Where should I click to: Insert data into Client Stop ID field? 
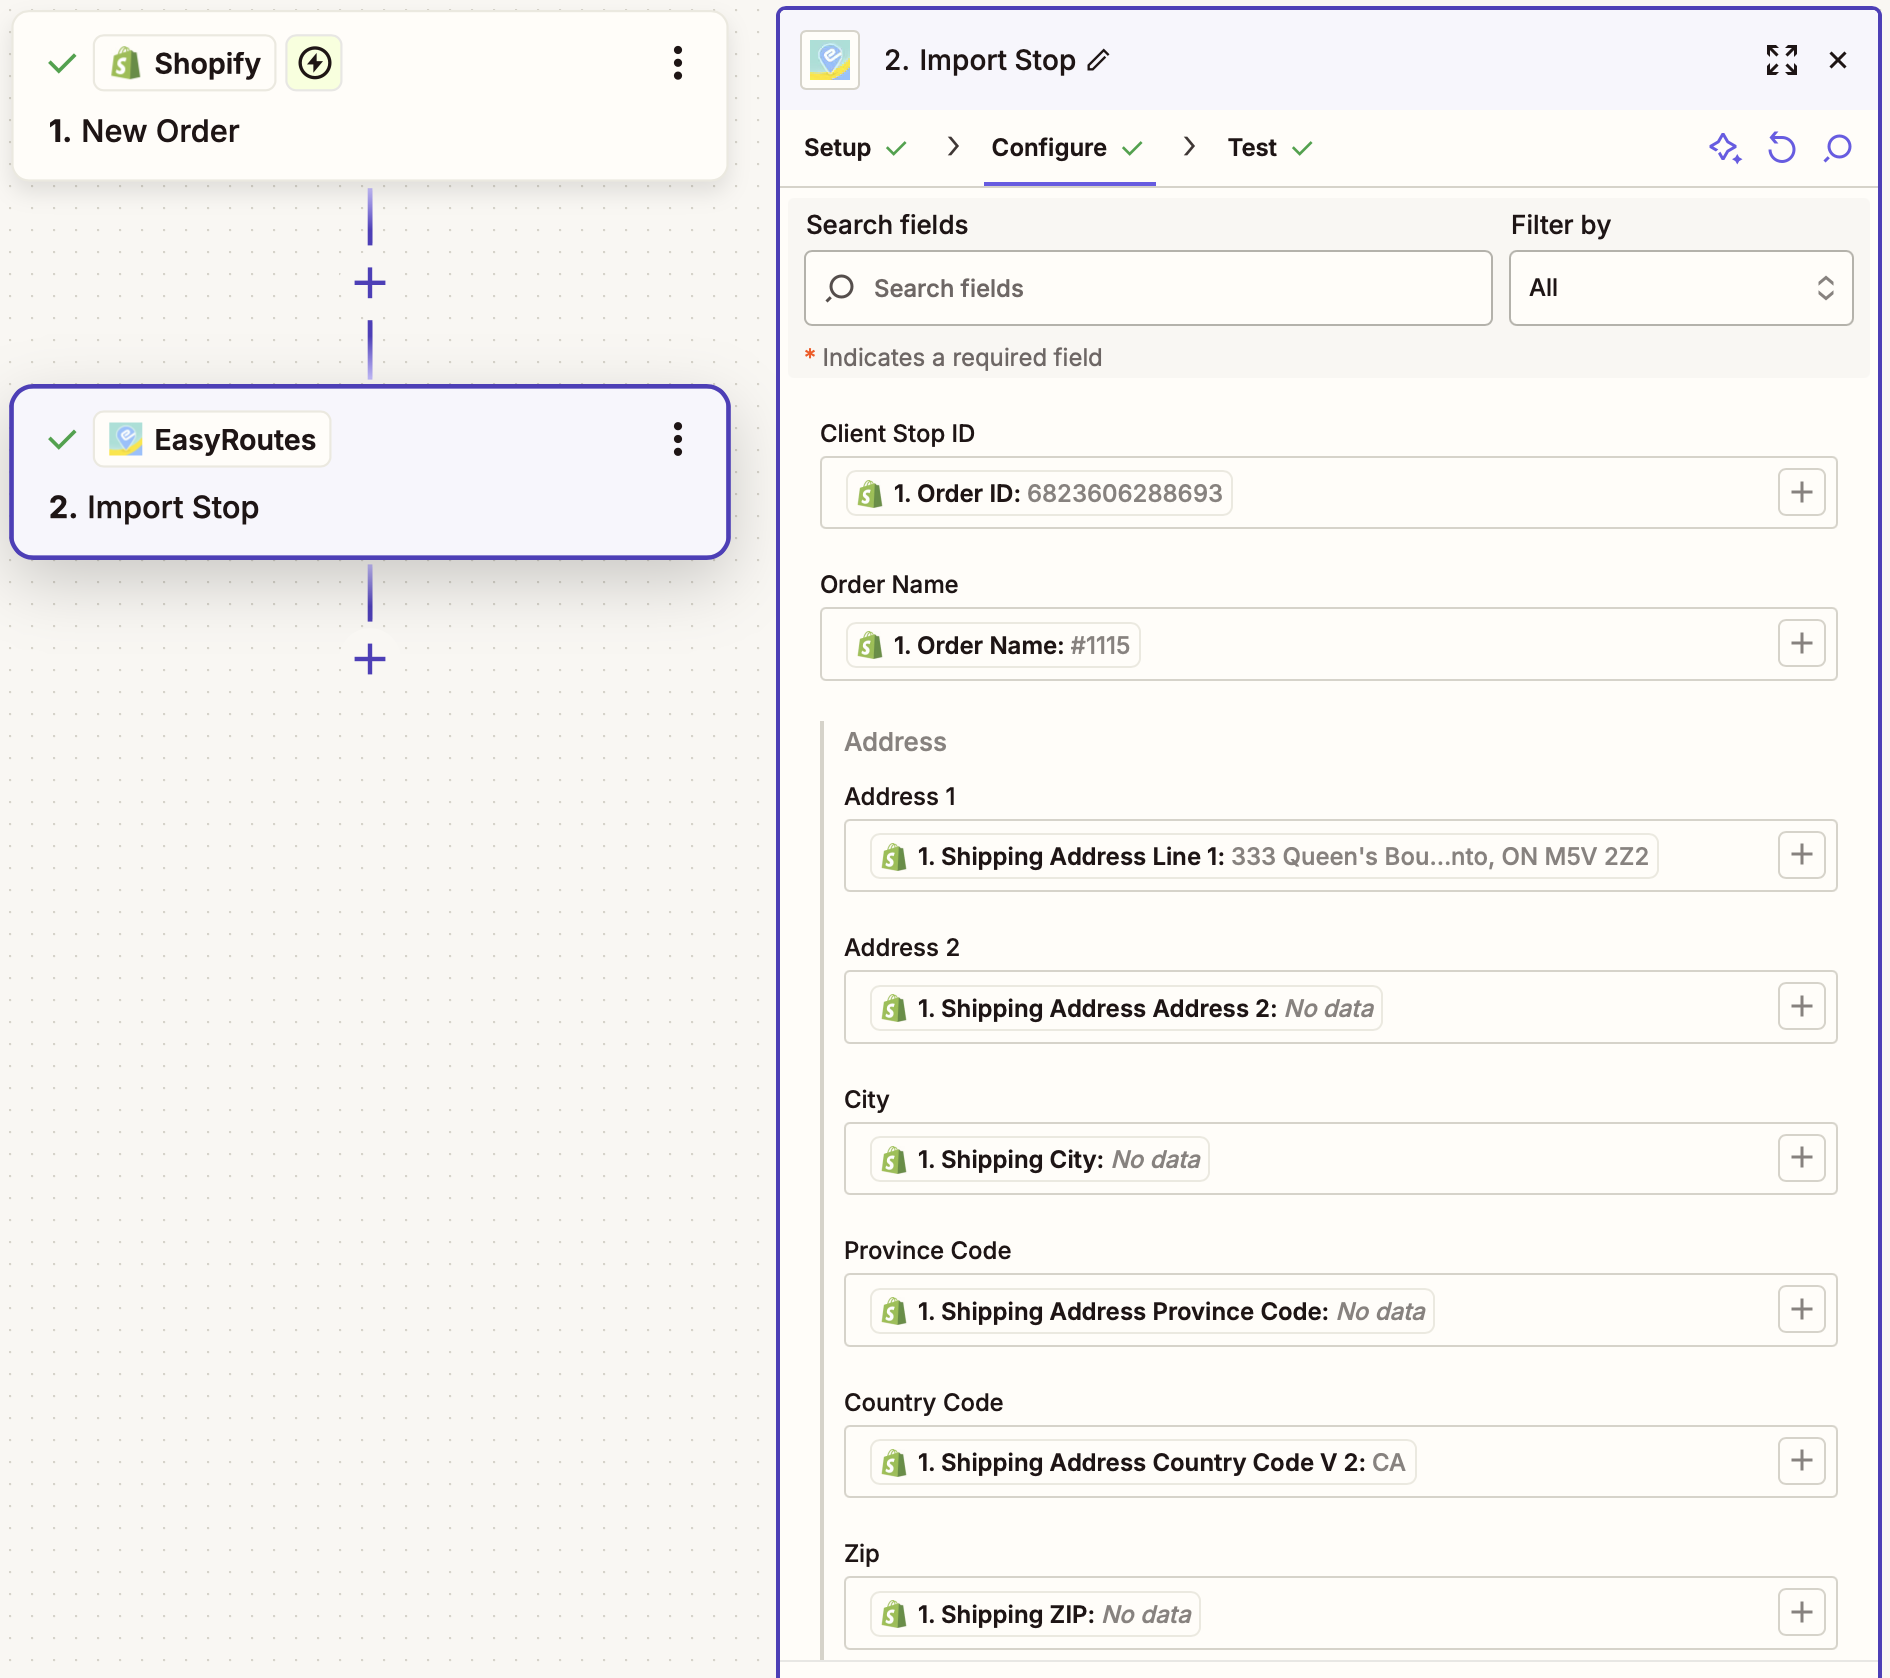(1802, 492)
